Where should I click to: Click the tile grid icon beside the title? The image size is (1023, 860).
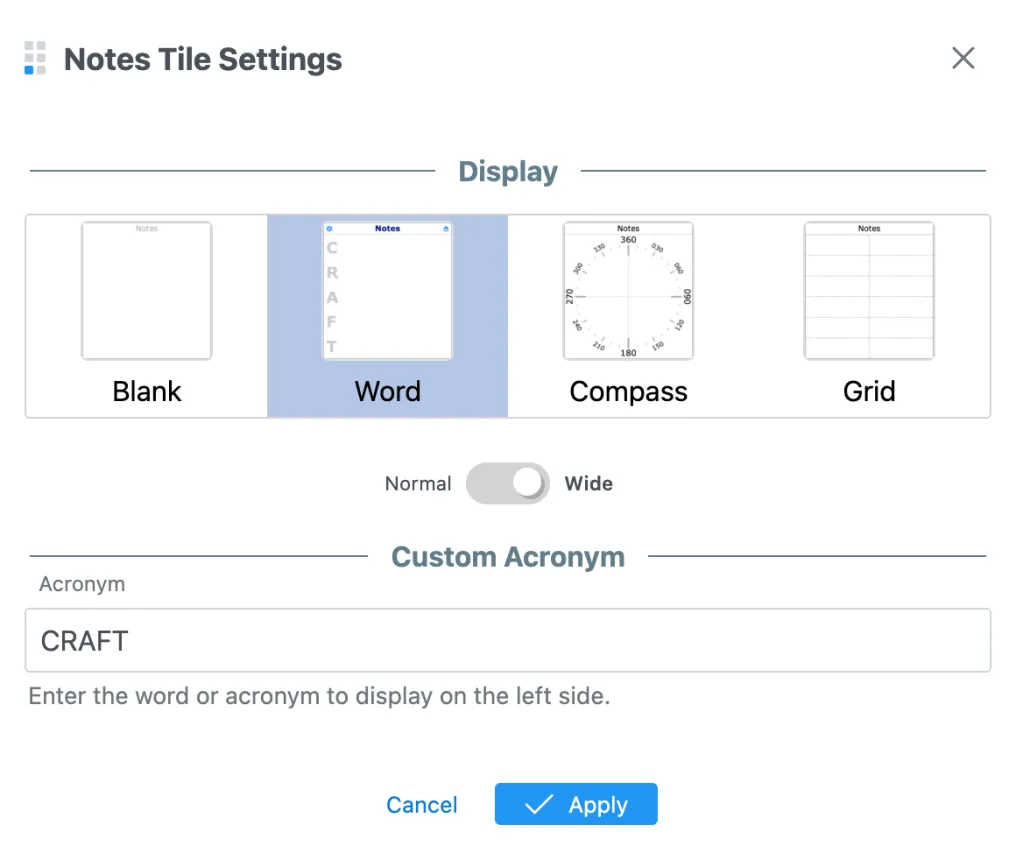[35, 59]
